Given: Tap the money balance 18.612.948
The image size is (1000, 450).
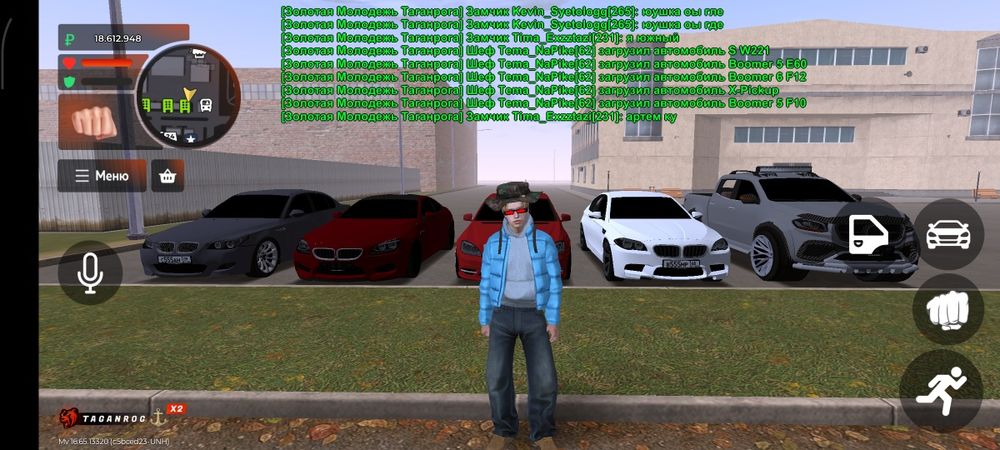Looking at the screenshot, I should pos(118,39).
